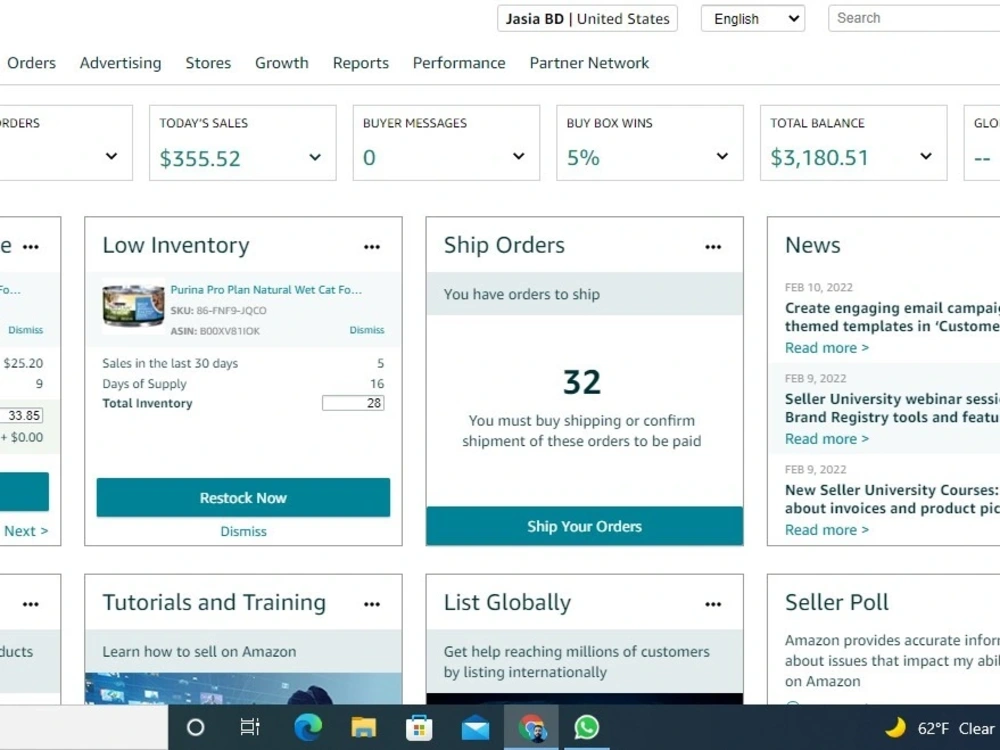The height and width of the screenshot is (750, 1000).
Task: Expand the Total Balance dropdown
Action: [x=925, y=156]
